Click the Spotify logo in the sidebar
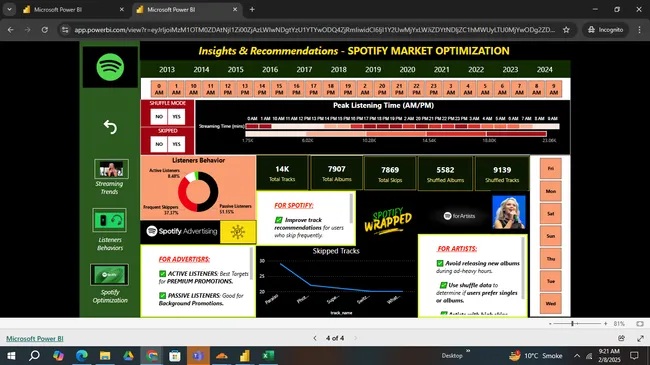 pyautogui.click(x=110, y=67)
